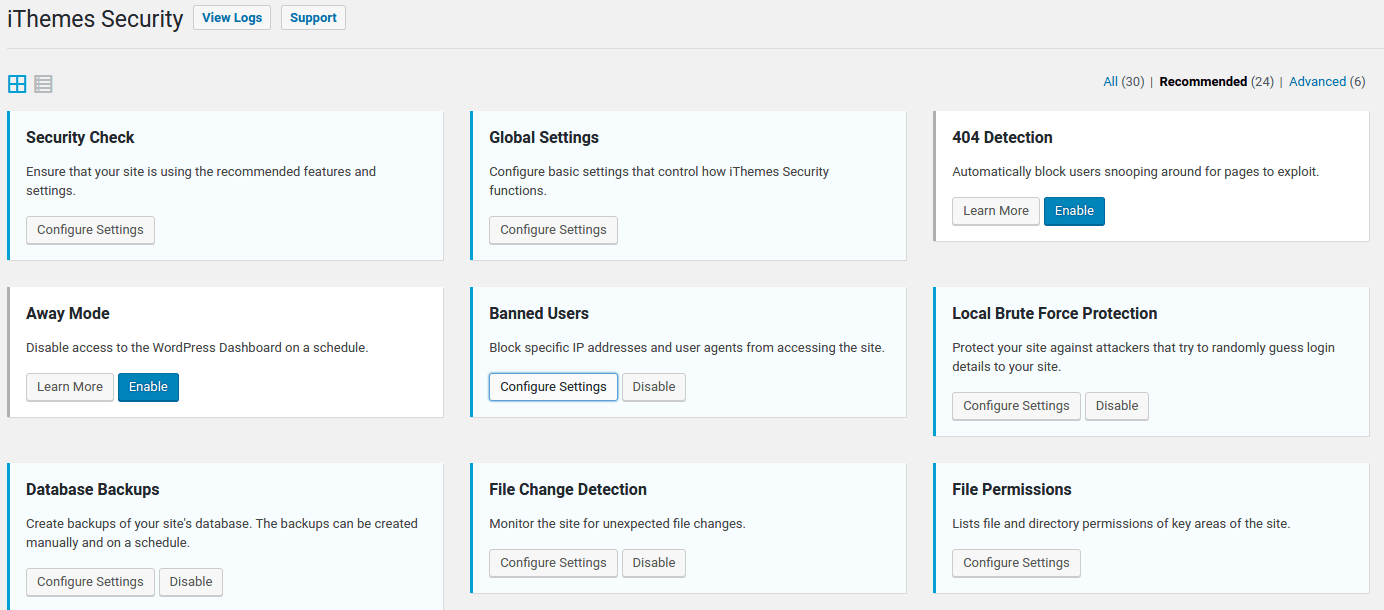Screen dimensions: 1384x610
Task: Click the Banned Users heading
Action: click(539, 313)
